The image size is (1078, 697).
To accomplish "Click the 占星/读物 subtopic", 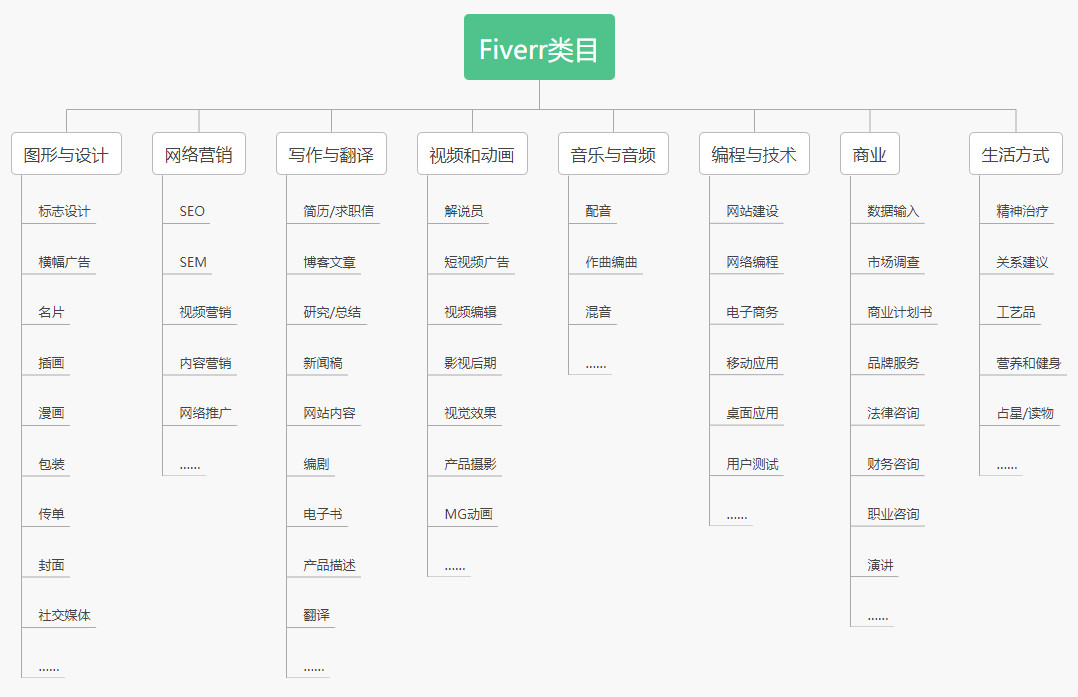I will (1025, 413).
